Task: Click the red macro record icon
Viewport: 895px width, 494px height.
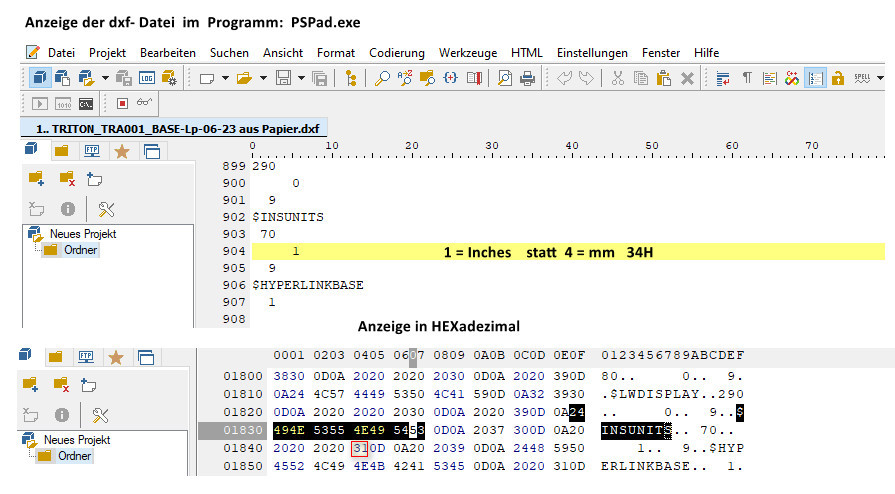Action: (122, 103)
